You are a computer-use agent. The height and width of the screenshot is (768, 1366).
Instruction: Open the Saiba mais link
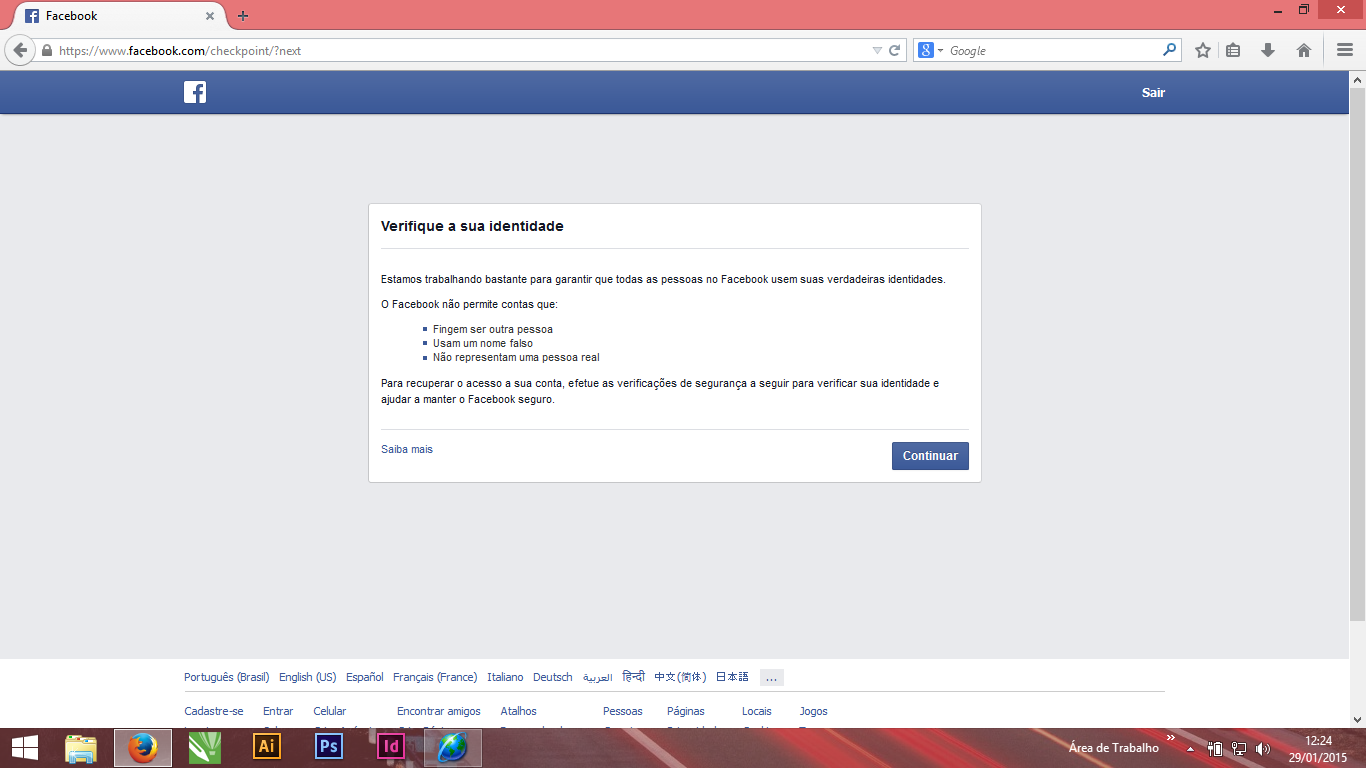[407, 450]
